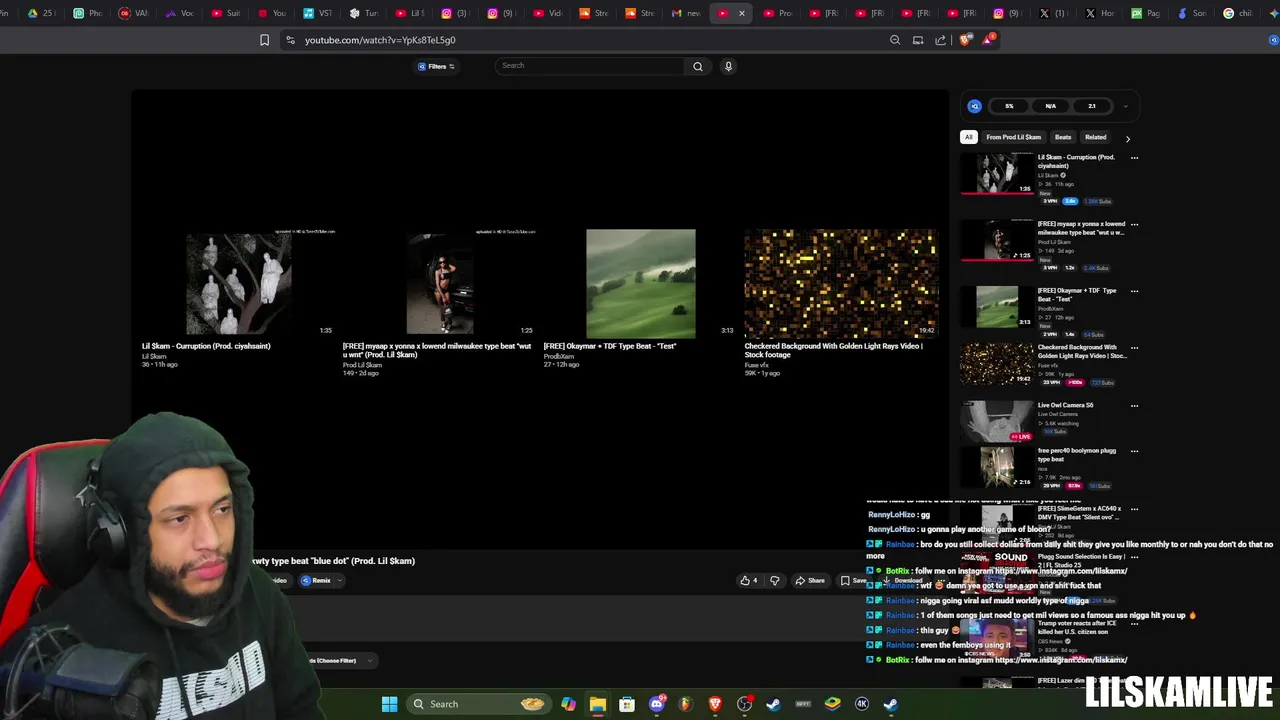The height and width of the screenshot is (720, 1280).
Task: Open site info icon next to URL
Action: coord(290,40)
